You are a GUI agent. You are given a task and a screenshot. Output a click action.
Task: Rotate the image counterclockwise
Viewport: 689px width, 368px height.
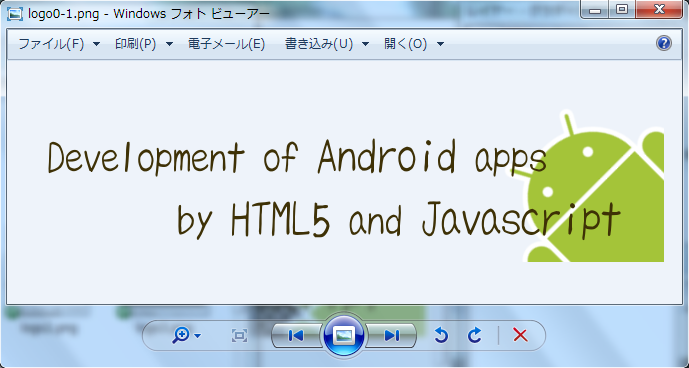point(441,335)
